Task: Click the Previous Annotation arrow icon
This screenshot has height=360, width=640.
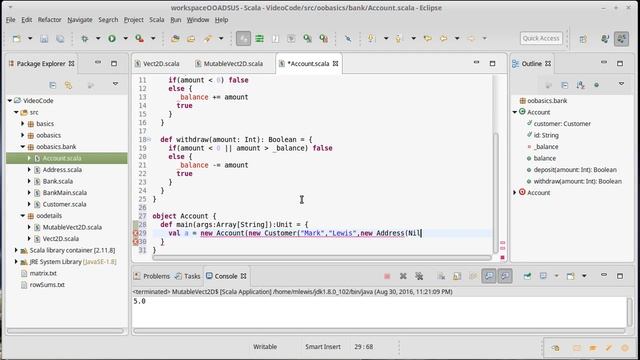Action: tap(398, 38)
